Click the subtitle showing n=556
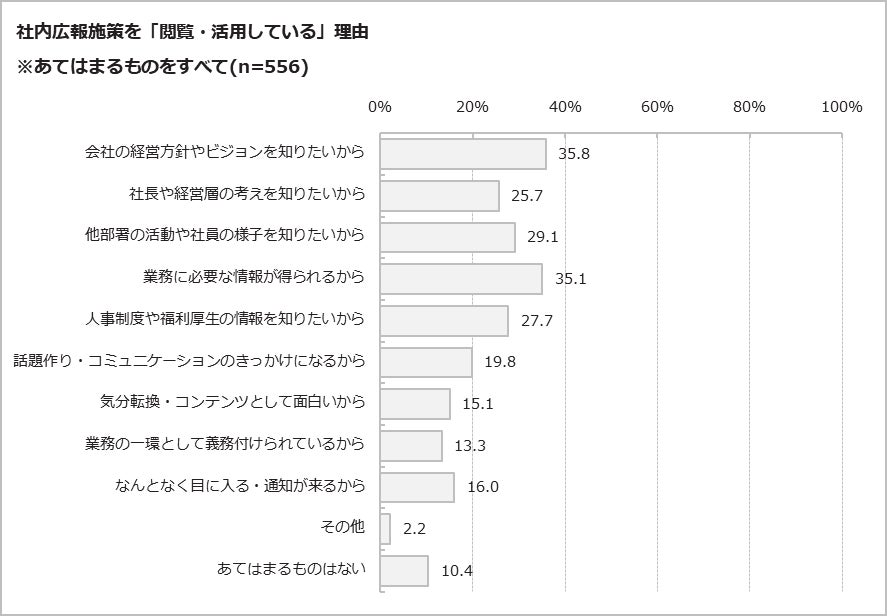The width and height of the screenshot is (887, 616). point(162,67)
